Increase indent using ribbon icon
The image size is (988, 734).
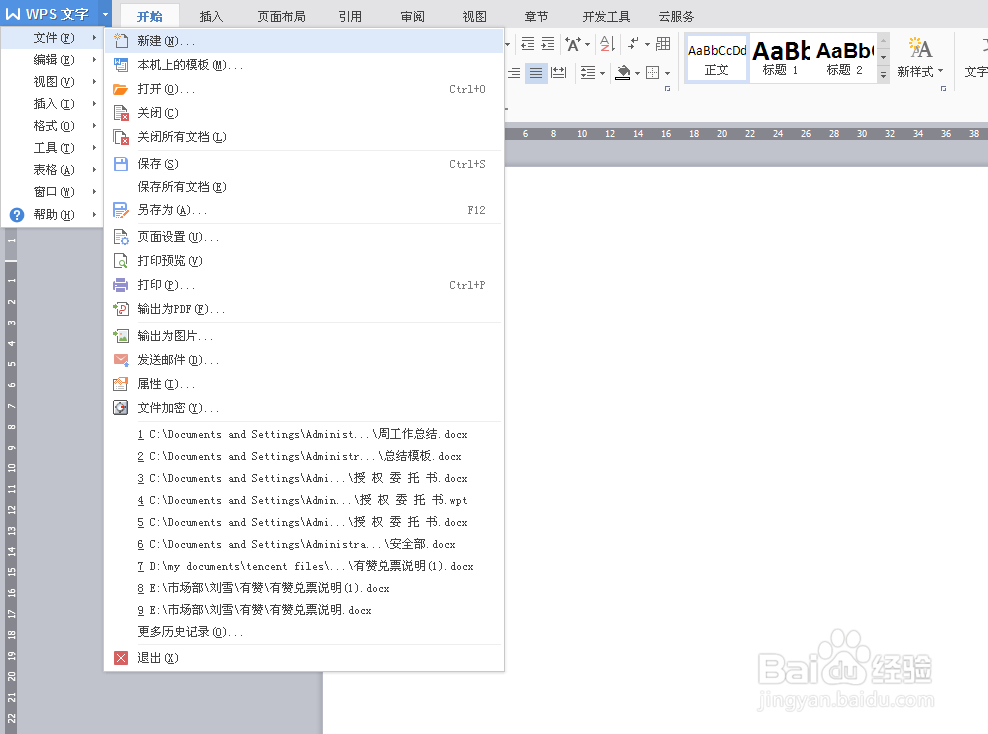(x=548, y=43)
